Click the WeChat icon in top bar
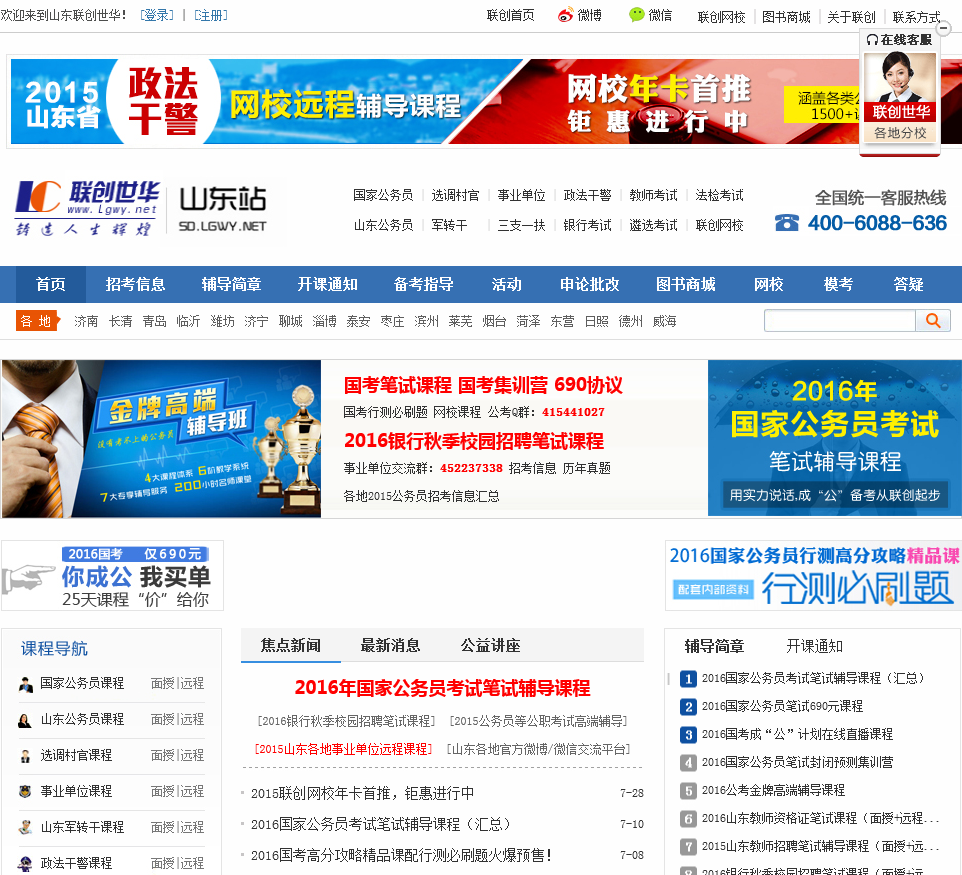Image resolution: width=962 pixels, height=875 pixels. (637, 15)
